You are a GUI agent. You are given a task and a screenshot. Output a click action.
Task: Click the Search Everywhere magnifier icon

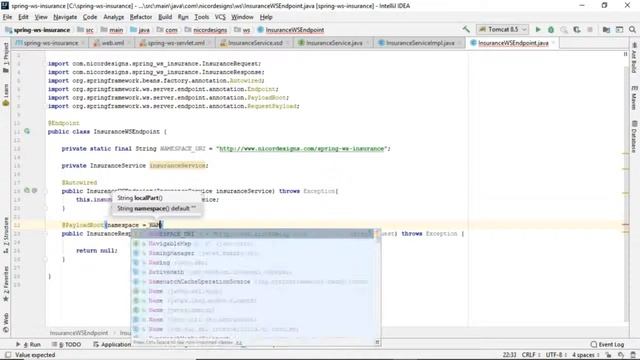[x=632, y=29]
